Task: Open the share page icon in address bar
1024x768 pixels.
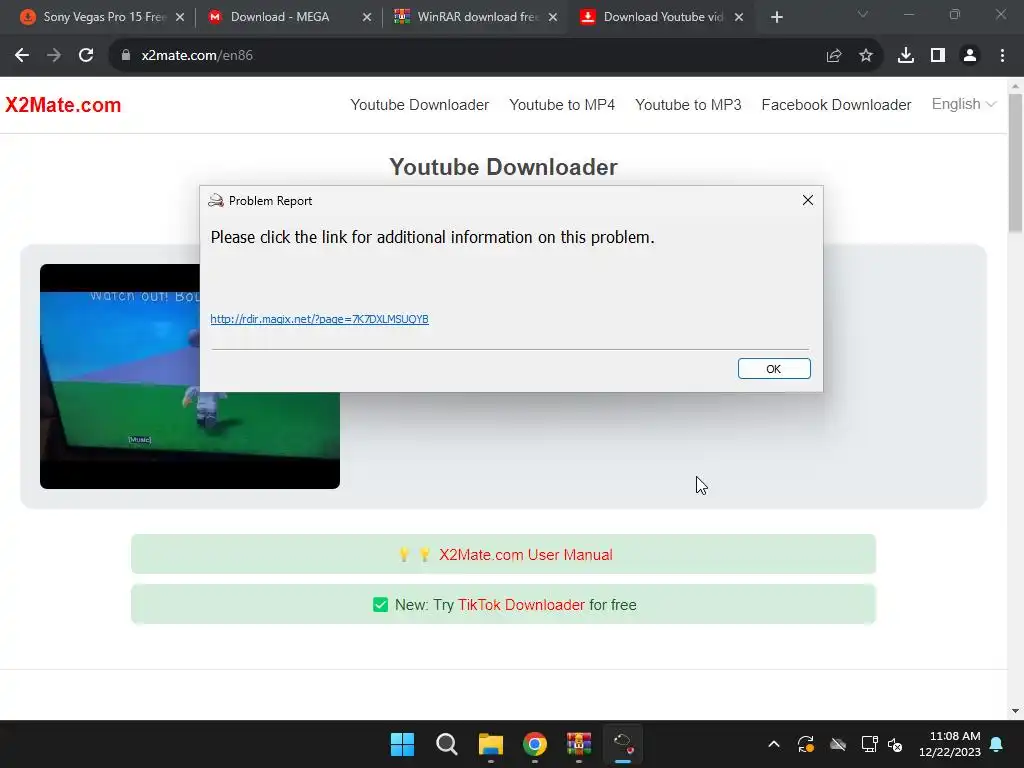Action: (834, 56)
